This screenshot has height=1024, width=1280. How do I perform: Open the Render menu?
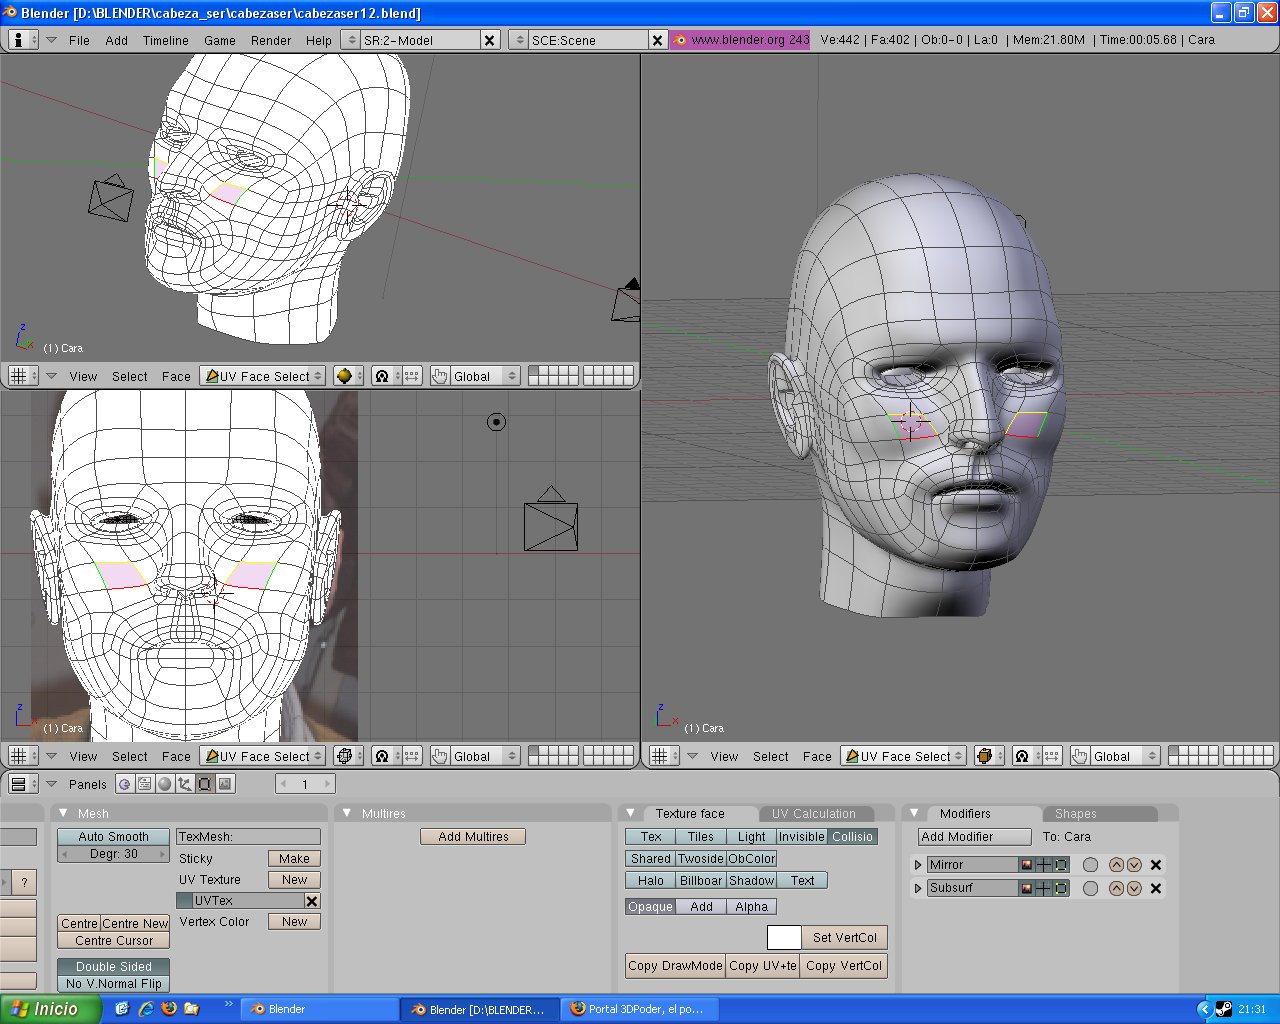(271, 40)
